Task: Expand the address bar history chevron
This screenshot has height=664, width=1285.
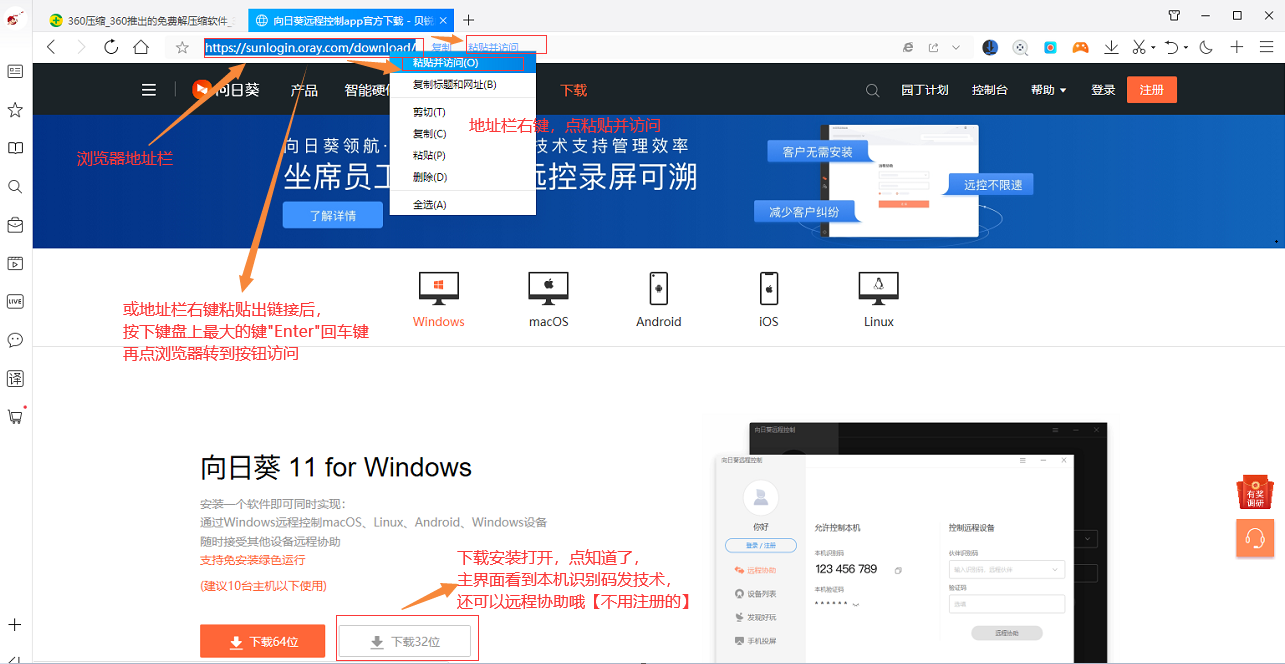Action: coord(956,47)
